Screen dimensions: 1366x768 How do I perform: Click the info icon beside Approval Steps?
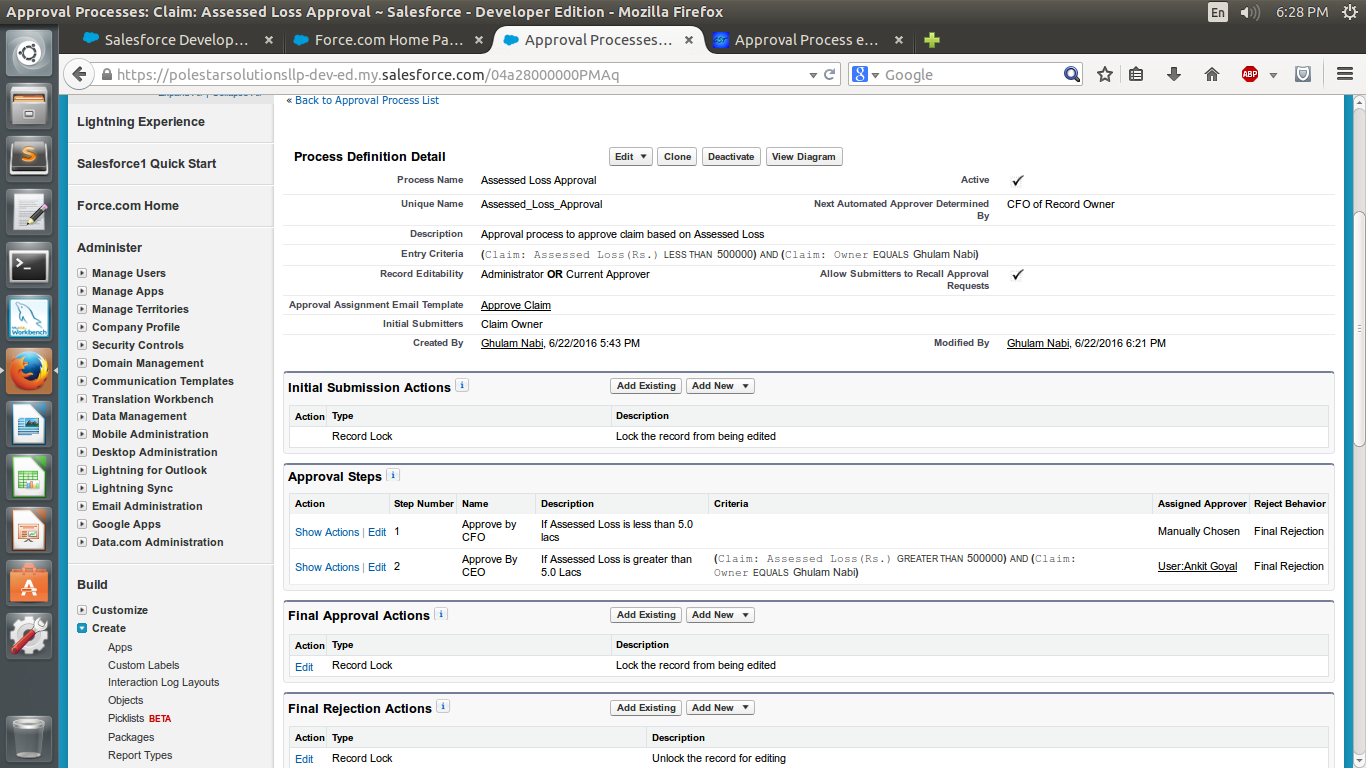tap(393, 476)
